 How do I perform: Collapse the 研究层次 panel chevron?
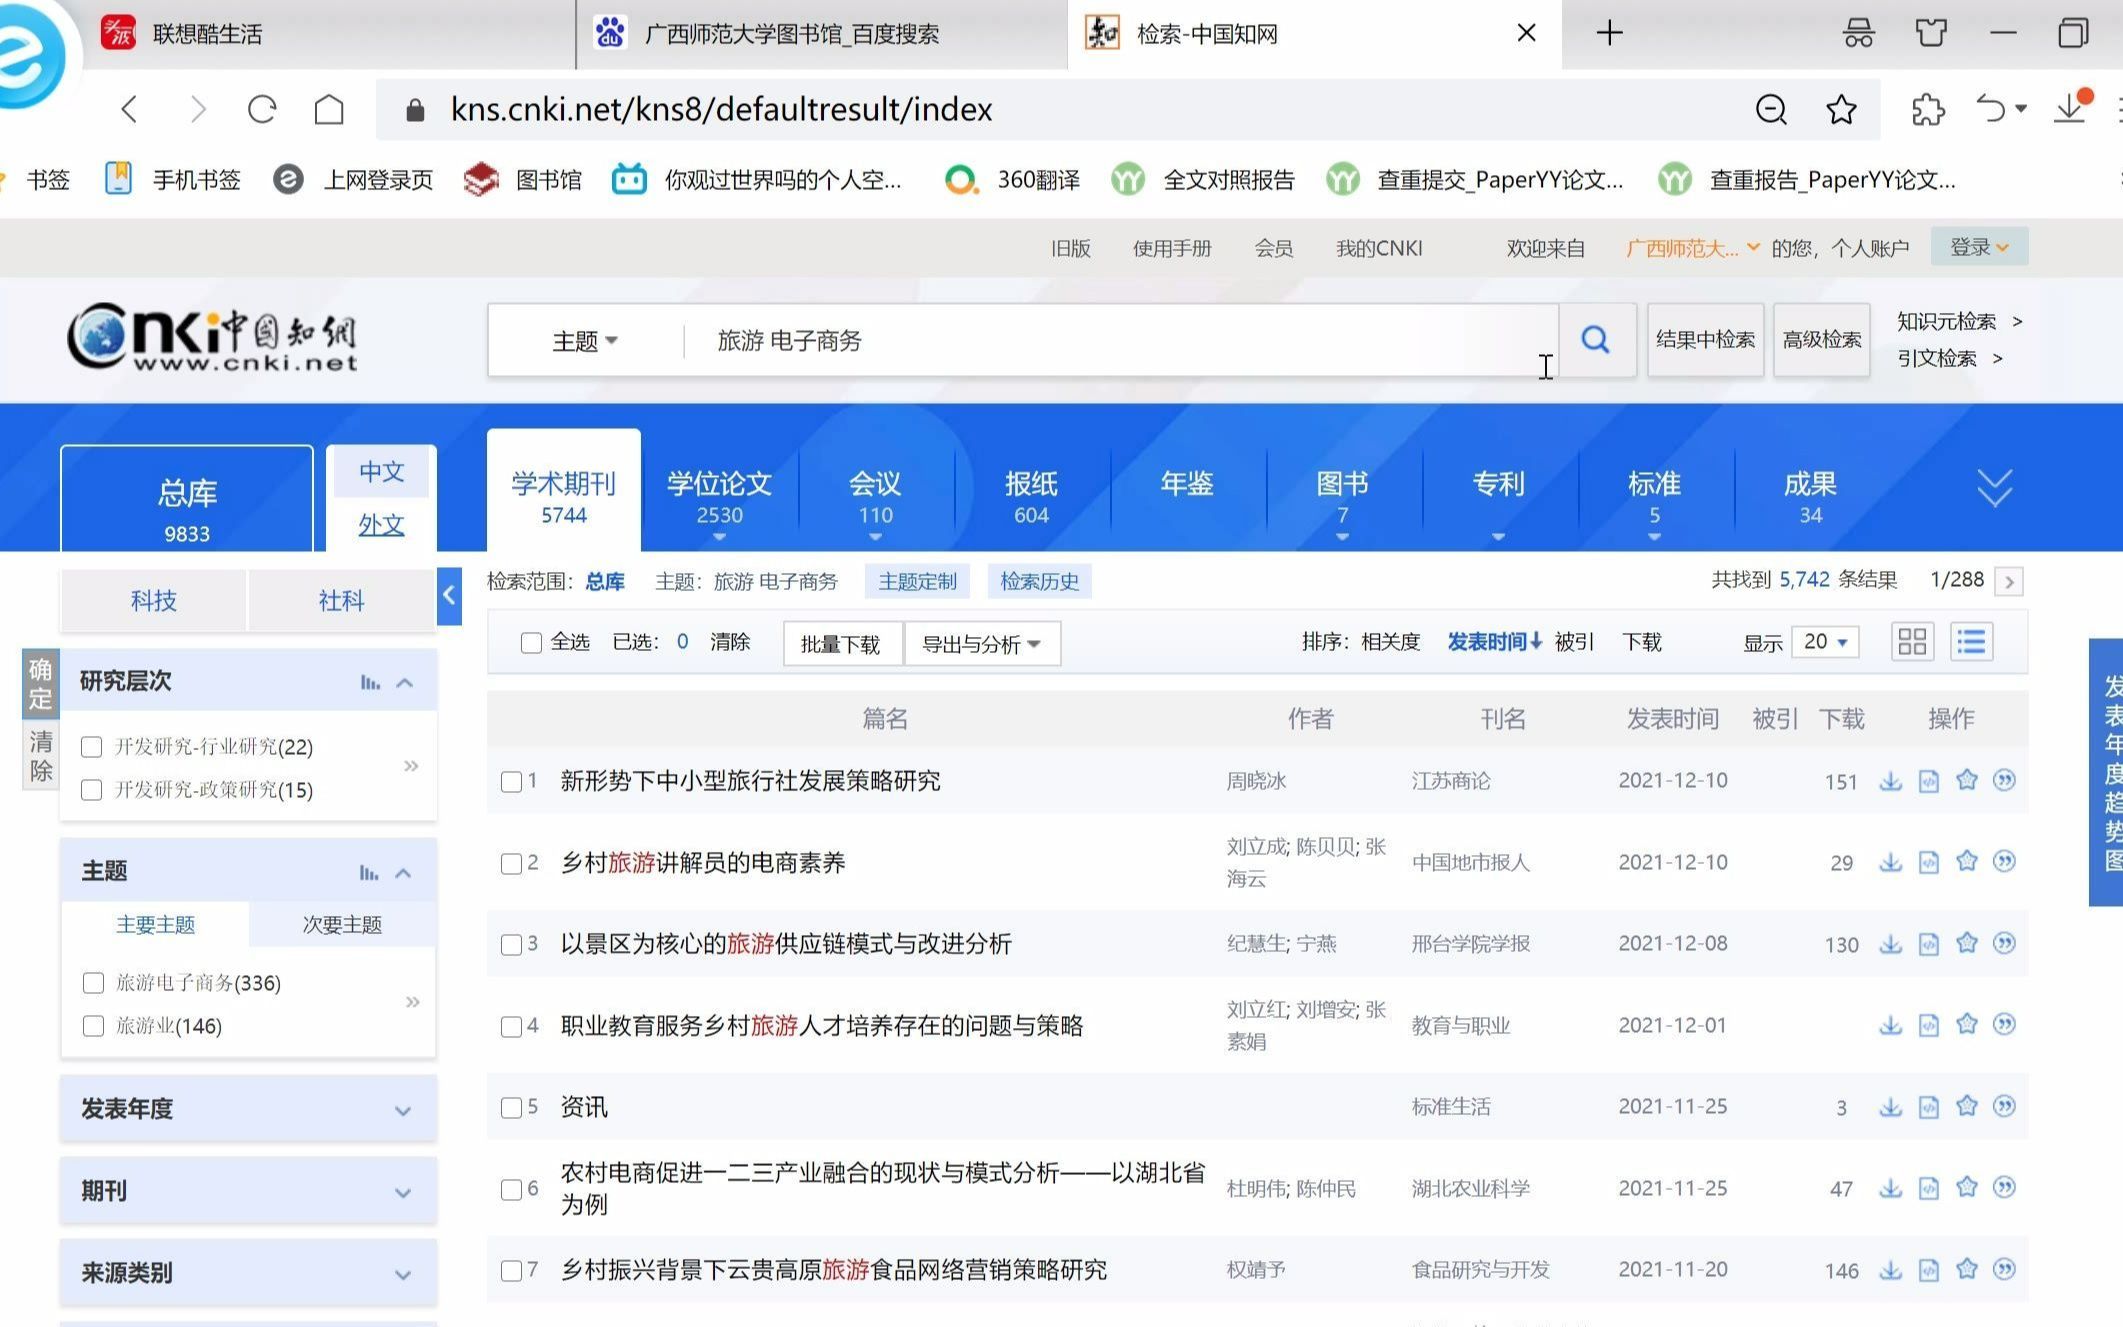(x=405, y=682)
